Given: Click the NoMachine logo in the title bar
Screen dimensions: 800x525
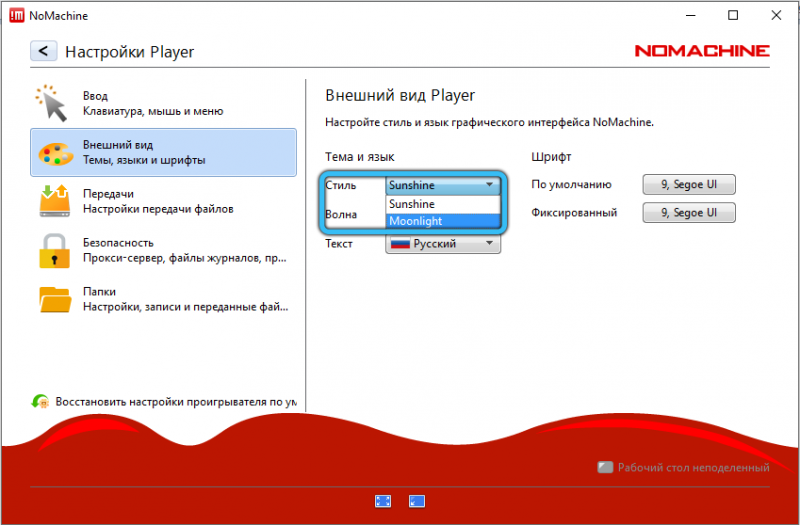Looking at the screenshot, I should [17, 16].
